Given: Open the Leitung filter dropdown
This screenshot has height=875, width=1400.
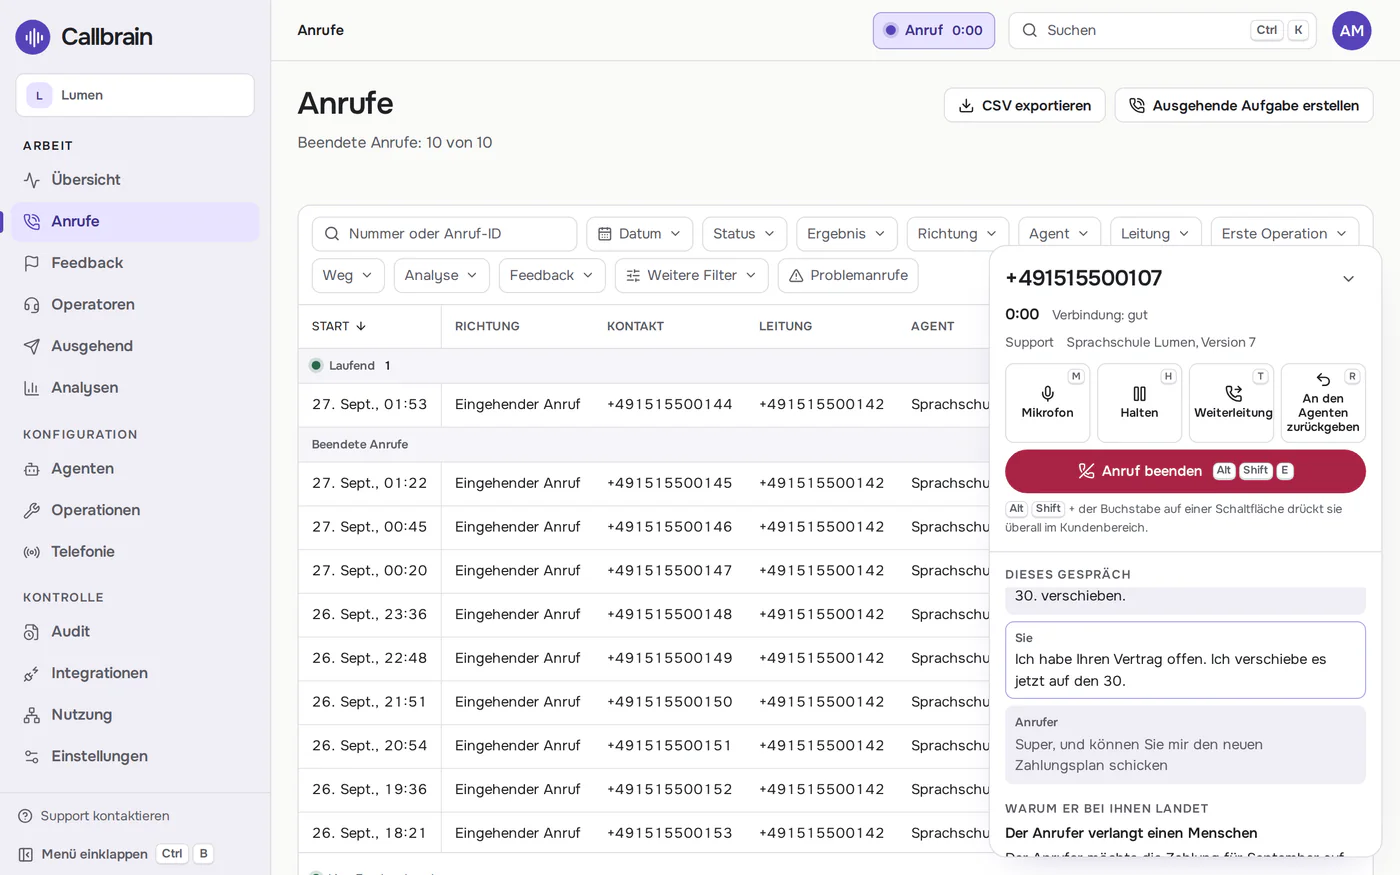Looking at the screenshot, I should click(1156, 234).
